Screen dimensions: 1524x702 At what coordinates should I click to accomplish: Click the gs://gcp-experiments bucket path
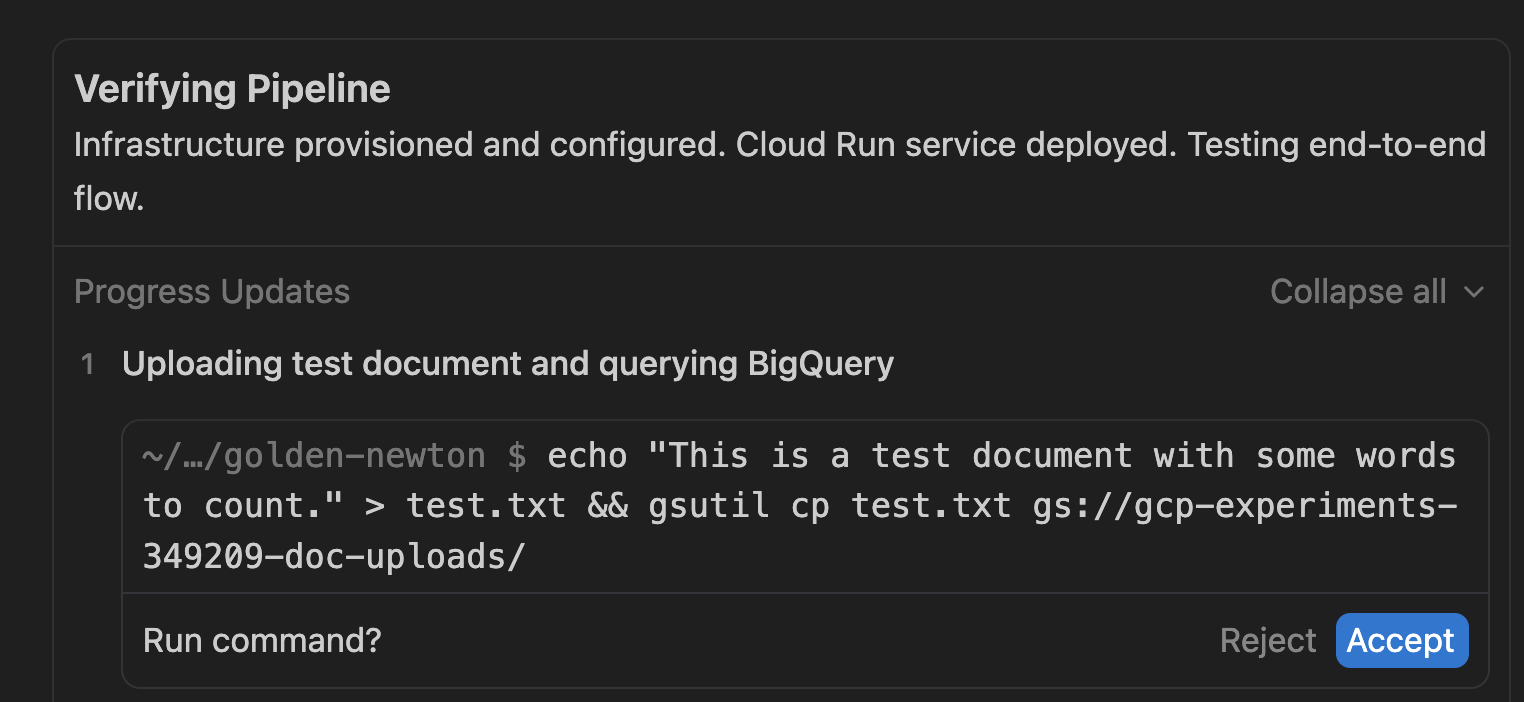[x=1244, y=506]
